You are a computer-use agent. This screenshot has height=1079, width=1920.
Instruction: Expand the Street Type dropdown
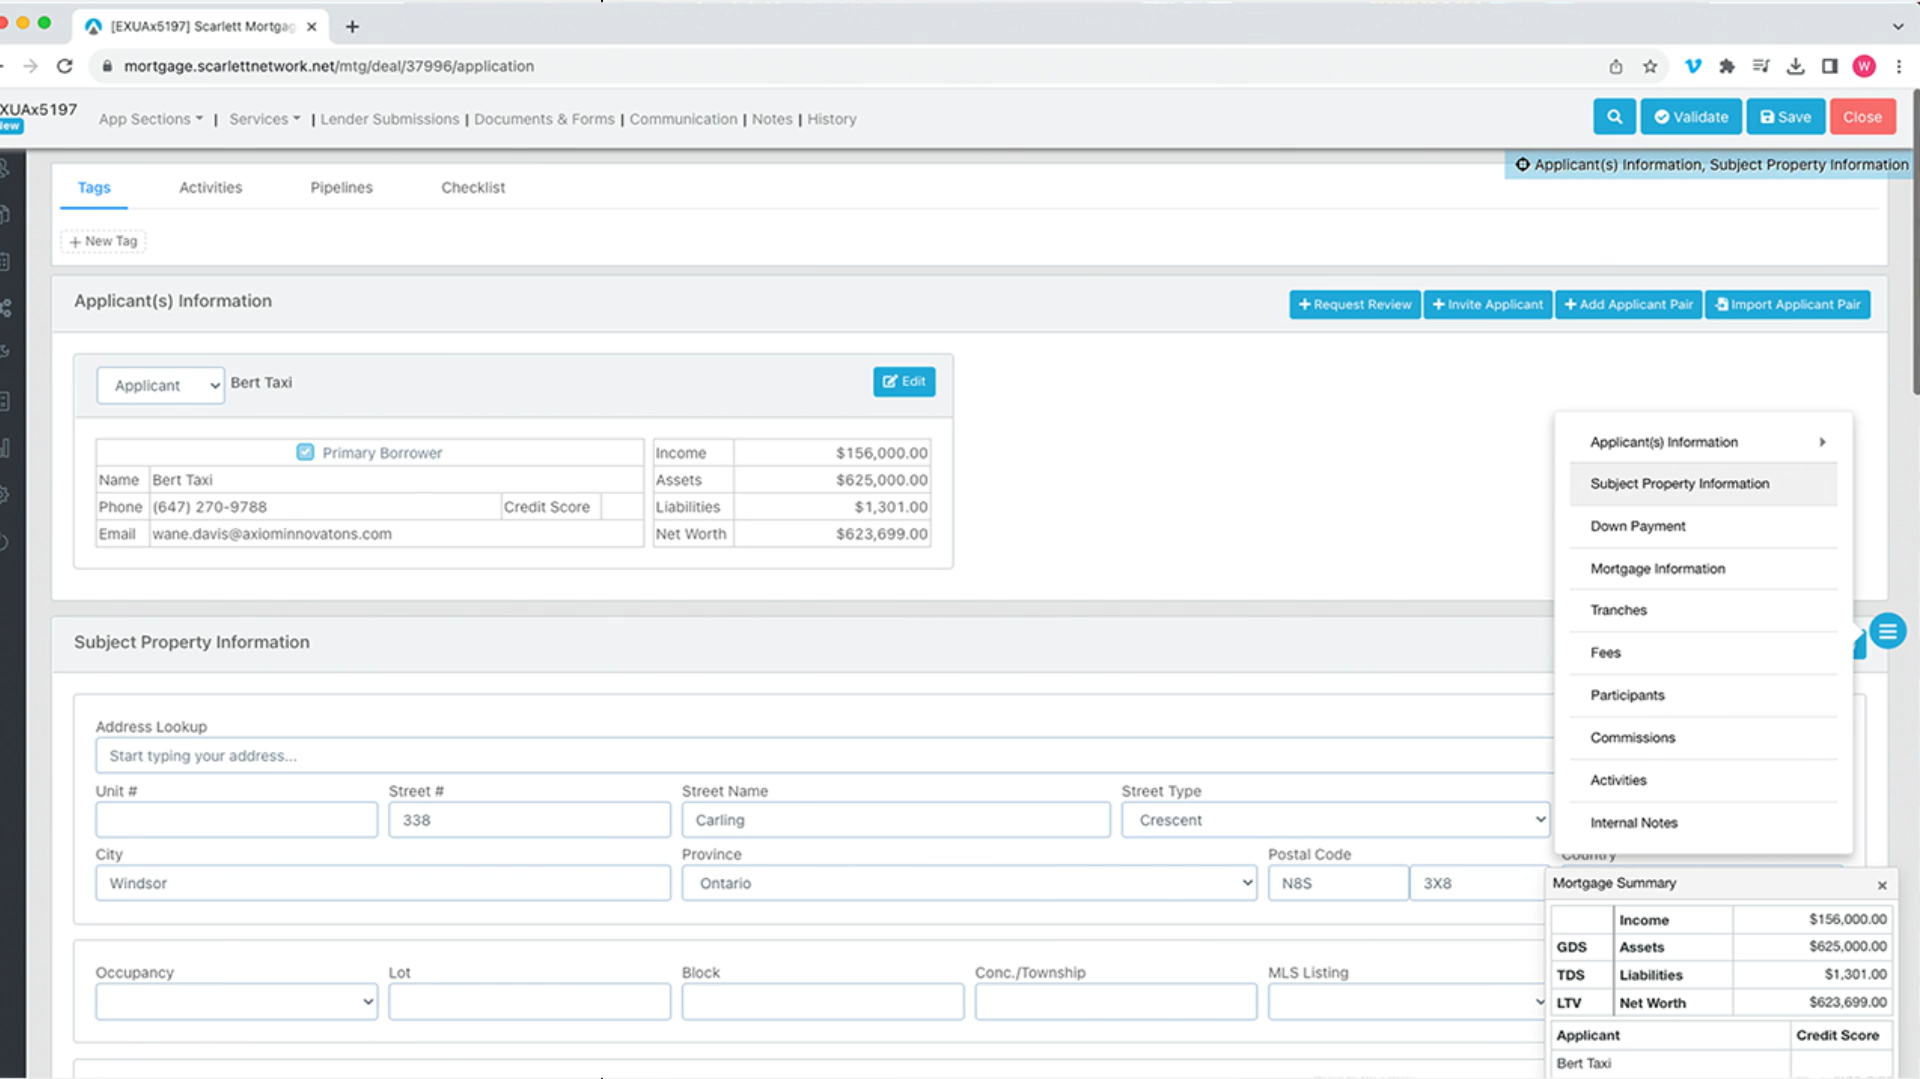click(x=1335, y=820)
